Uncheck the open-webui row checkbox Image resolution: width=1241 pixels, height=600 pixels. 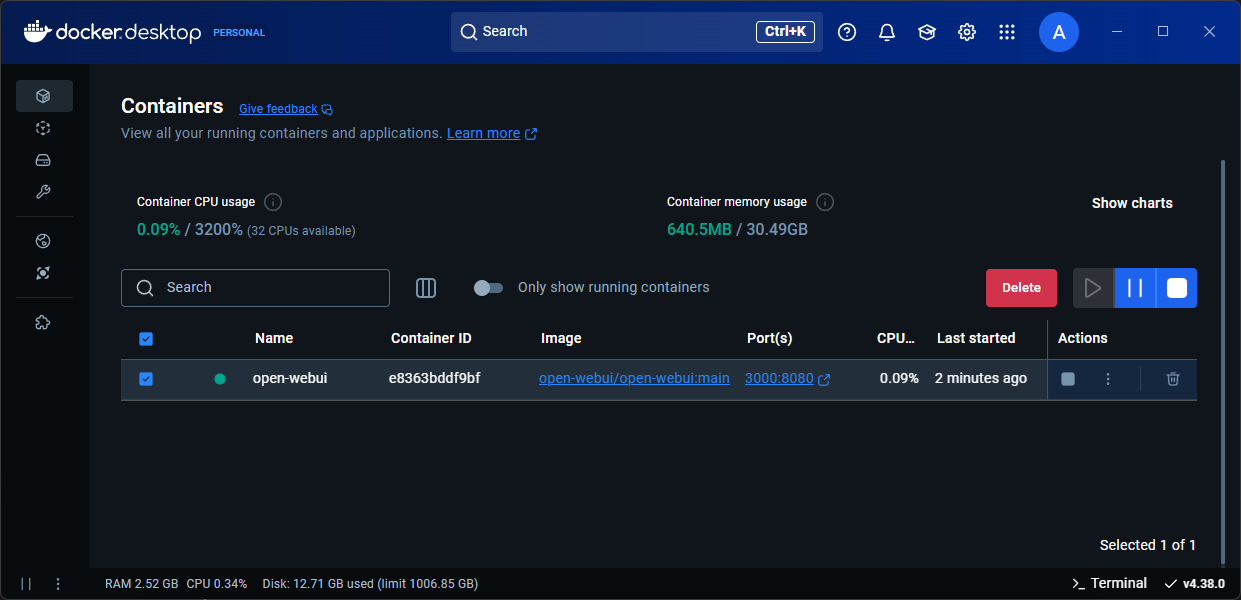[x=146, y=379]
